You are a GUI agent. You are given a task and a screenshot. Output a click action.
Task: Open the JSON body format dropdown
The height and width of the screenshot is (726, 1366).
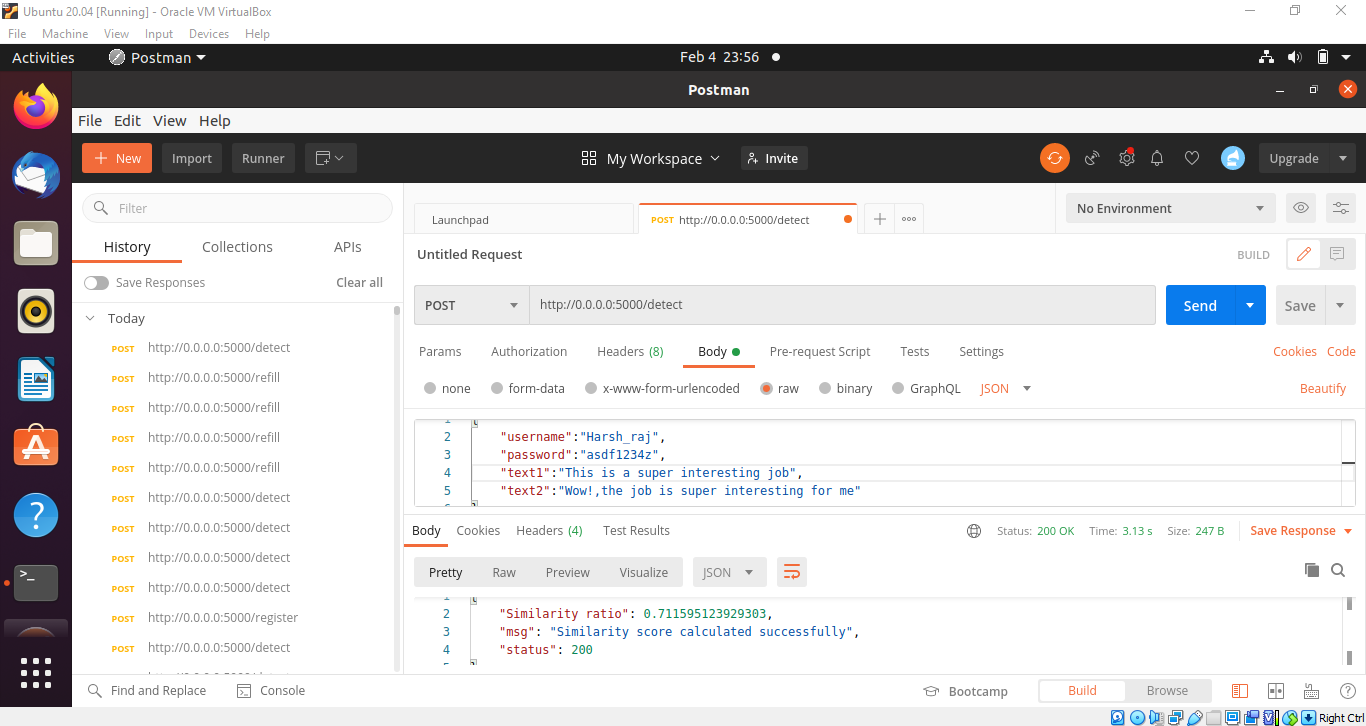pyautogui.click(x=1003, y=388)
